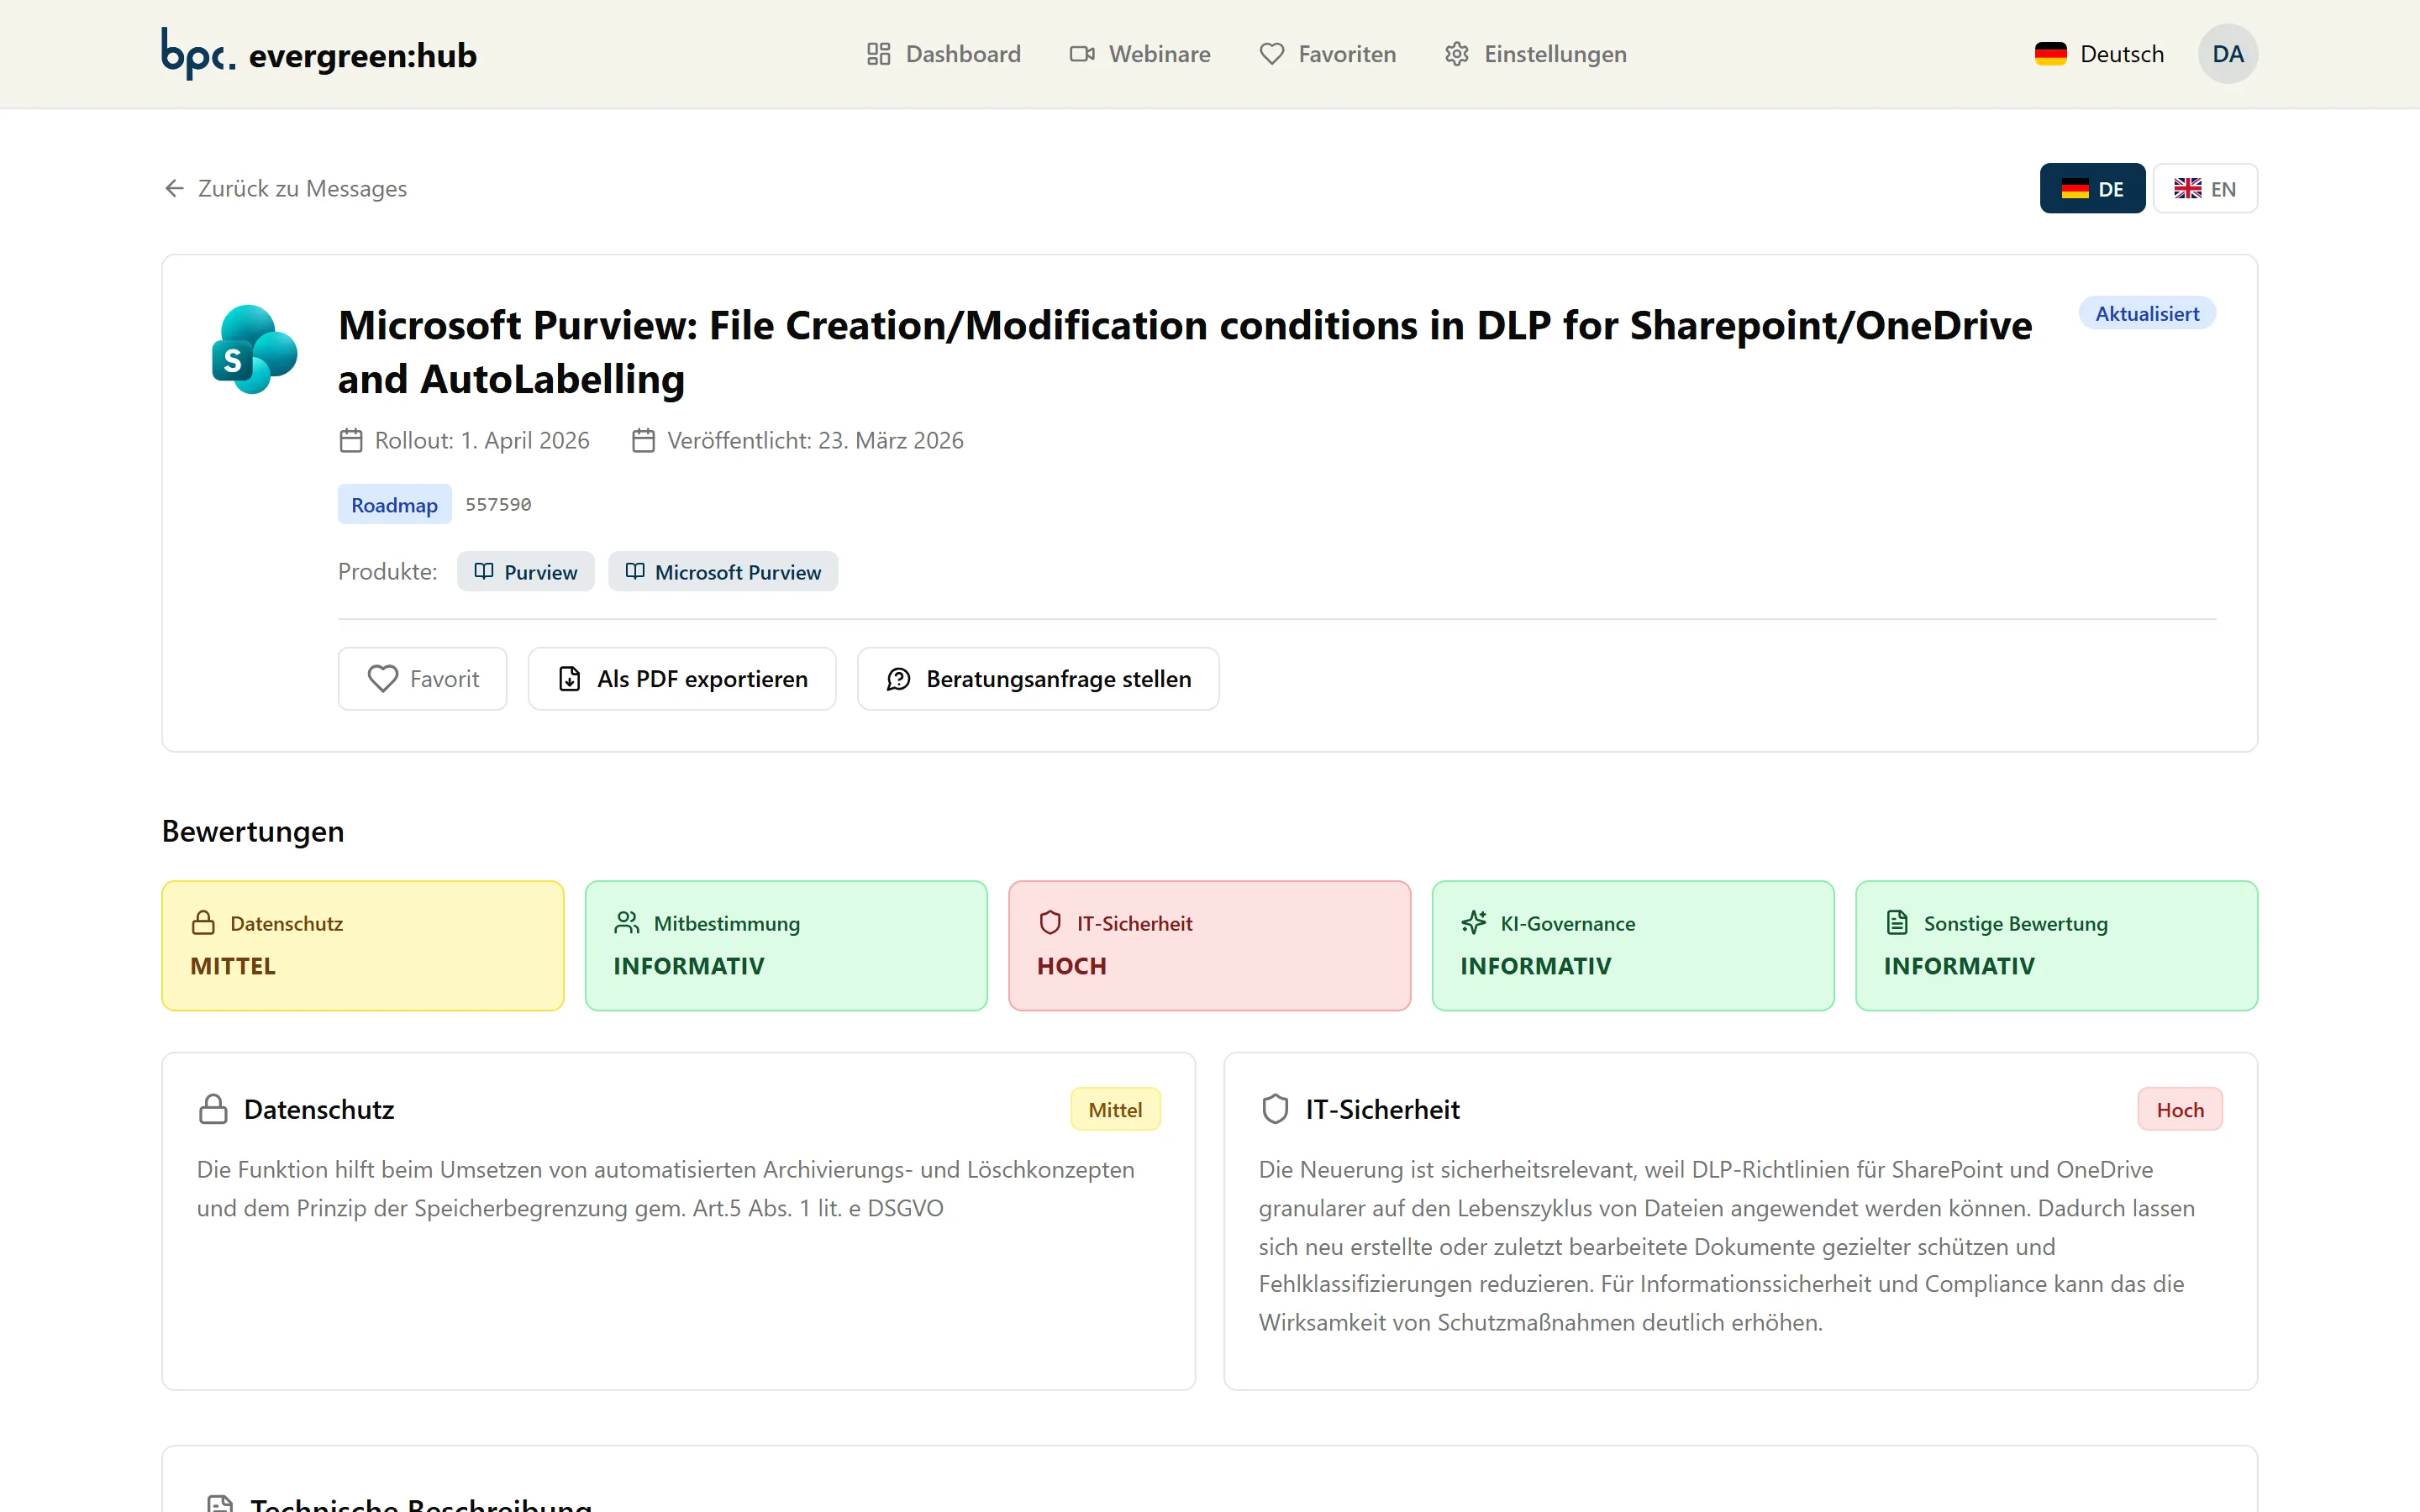This screenshot has width=2420, height=1512.
Task: Click Beratungsanfrage stellen button
Action: point(1037,678)
